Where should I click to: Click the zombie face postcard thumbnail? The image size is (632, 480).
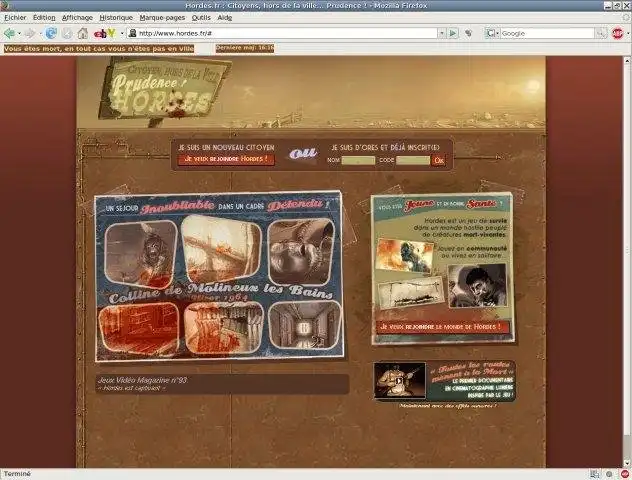tap(141, 253)
